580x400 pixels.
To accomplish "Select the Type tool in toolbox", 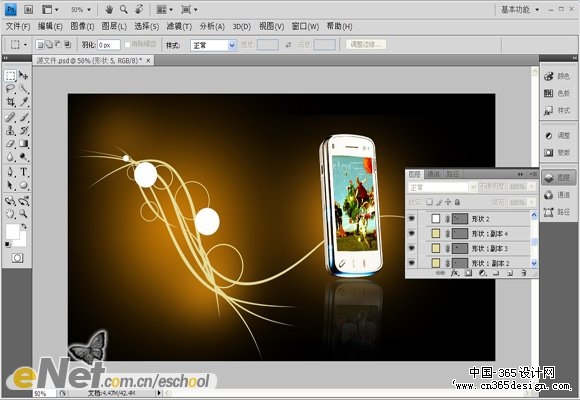I will [24, 172].
